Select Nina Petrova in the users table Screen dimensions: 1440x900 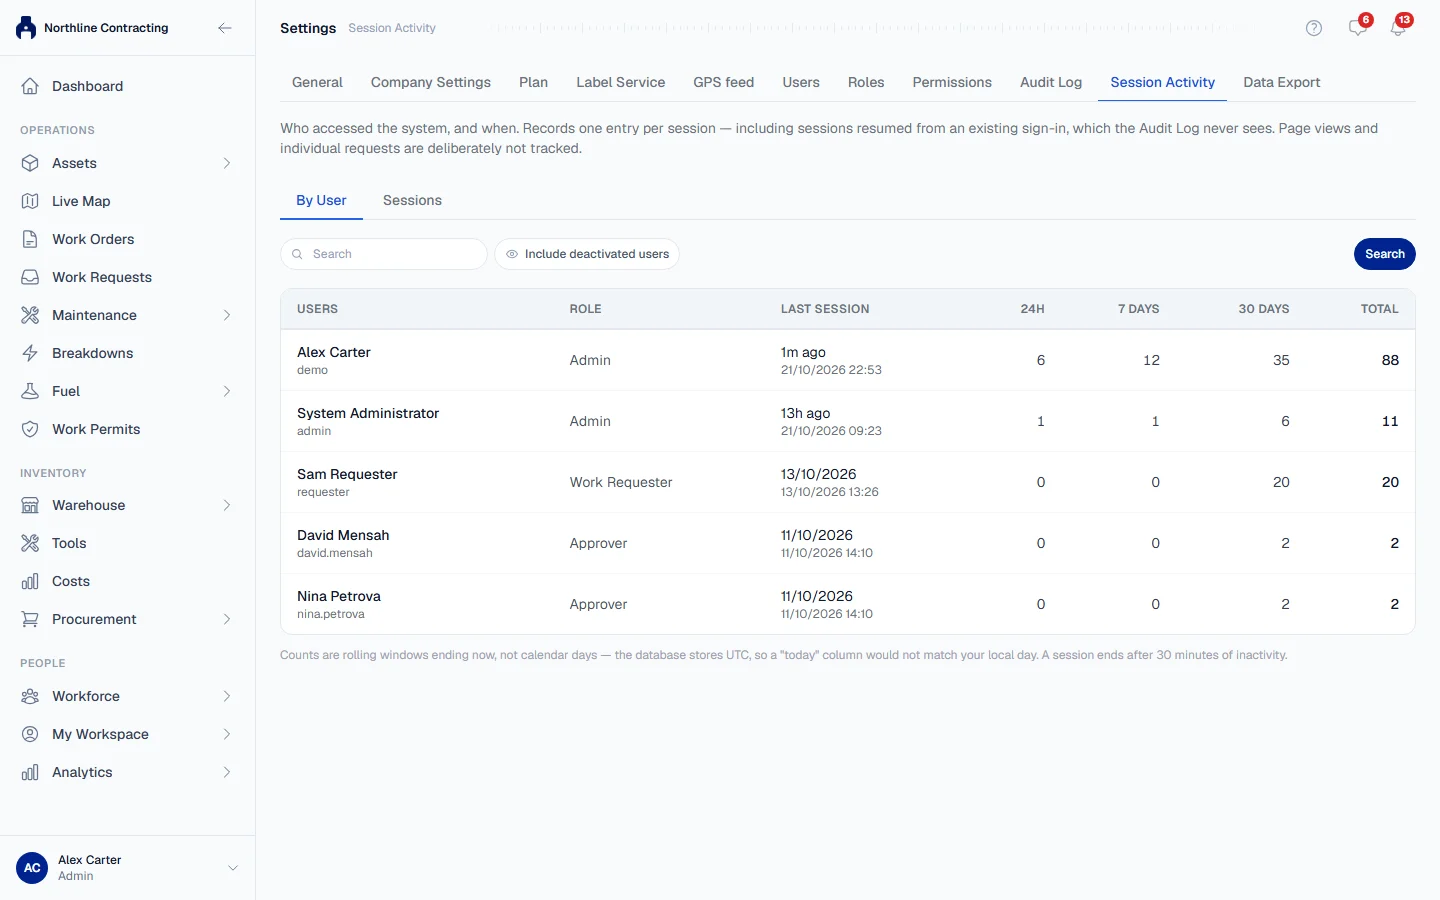pyautogui.click(x=339, y=596)
